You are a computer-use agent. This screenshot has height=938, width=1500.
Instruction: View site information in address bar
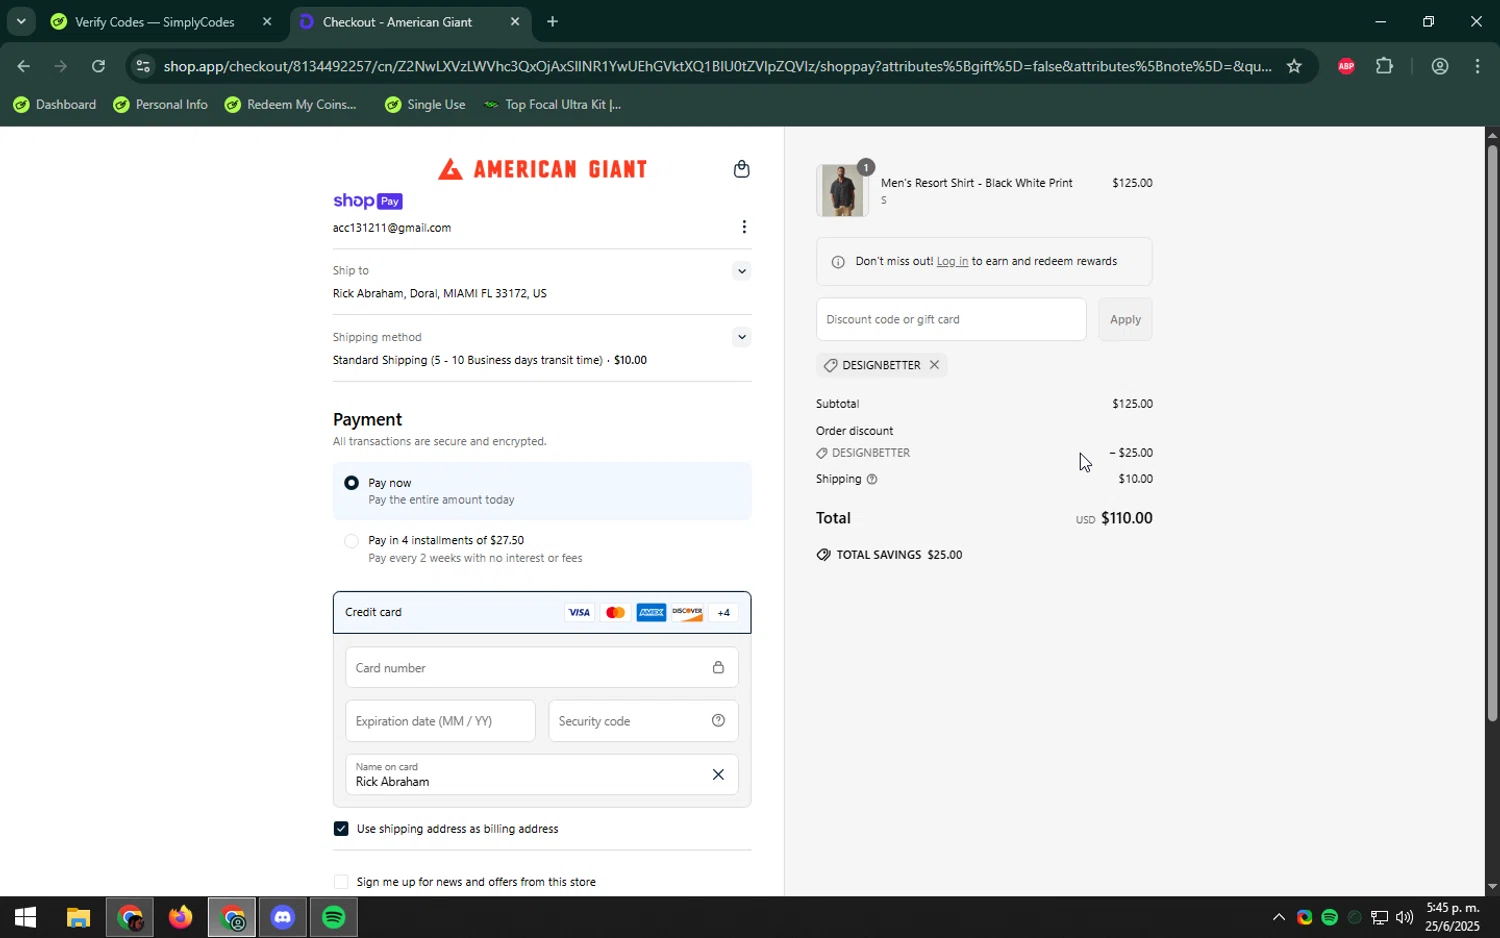click(143, 66)
